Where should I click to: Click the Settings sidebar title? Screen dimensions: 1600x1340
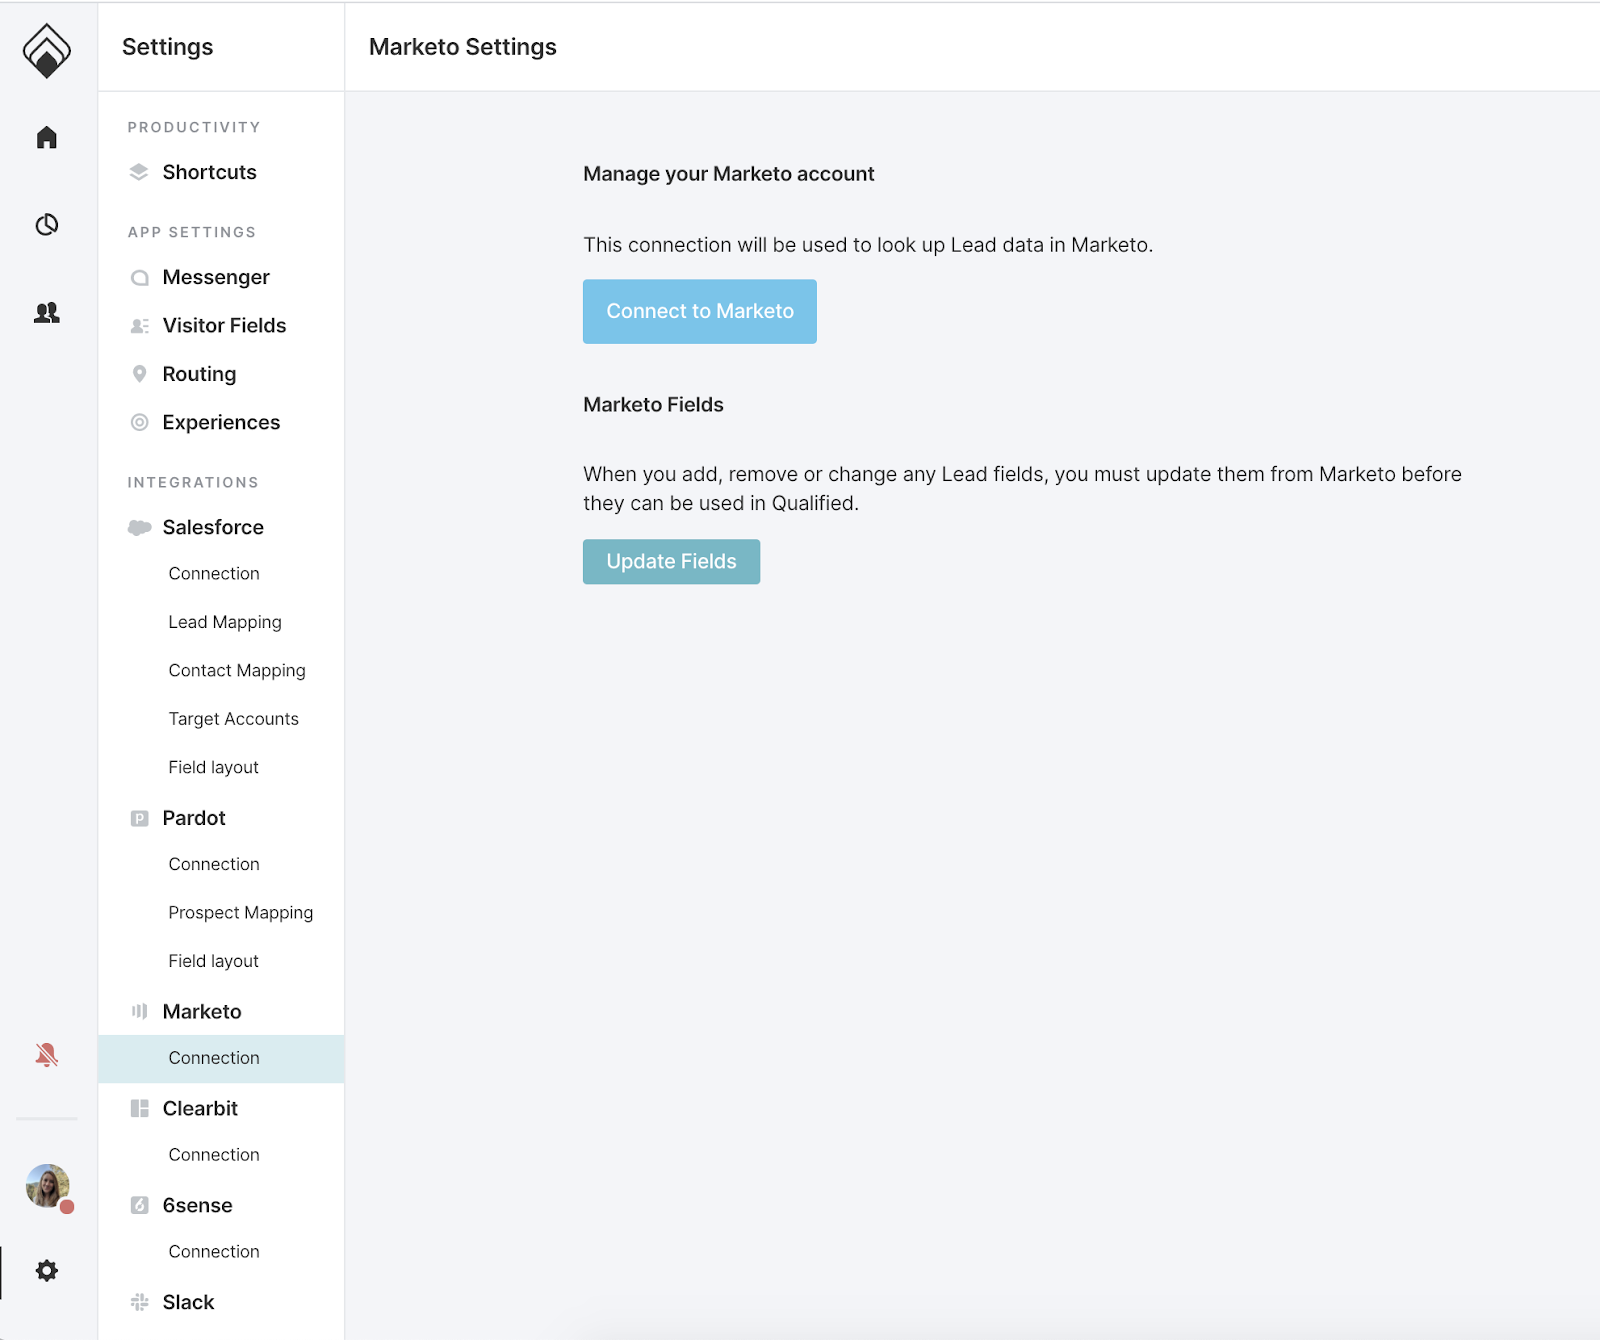click(167, 47)
